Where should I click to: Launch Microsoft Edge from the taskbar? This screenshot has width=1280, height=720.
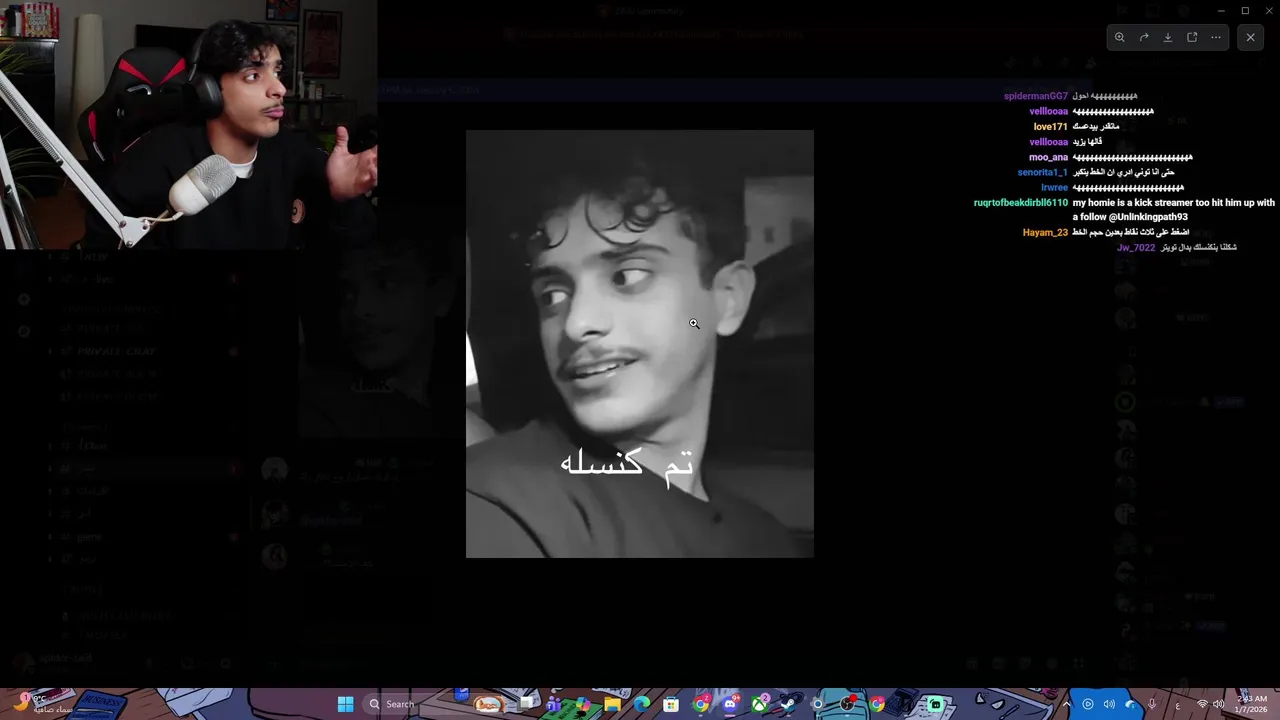pos(642,704)
